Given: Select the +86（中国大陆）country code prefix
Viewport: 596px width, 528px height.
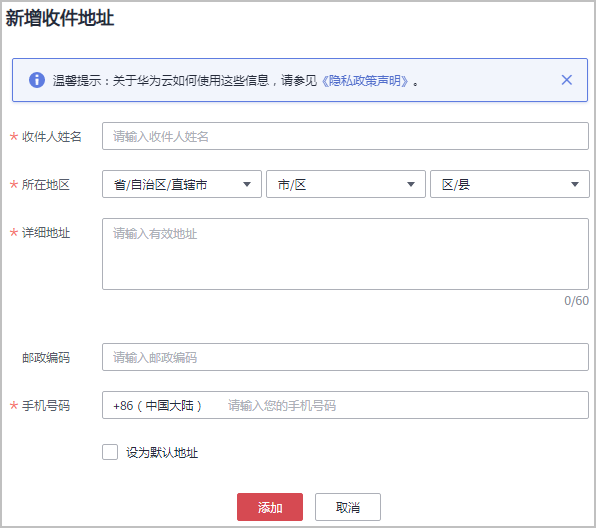Looking at the screenshot, I should point(157,406).
